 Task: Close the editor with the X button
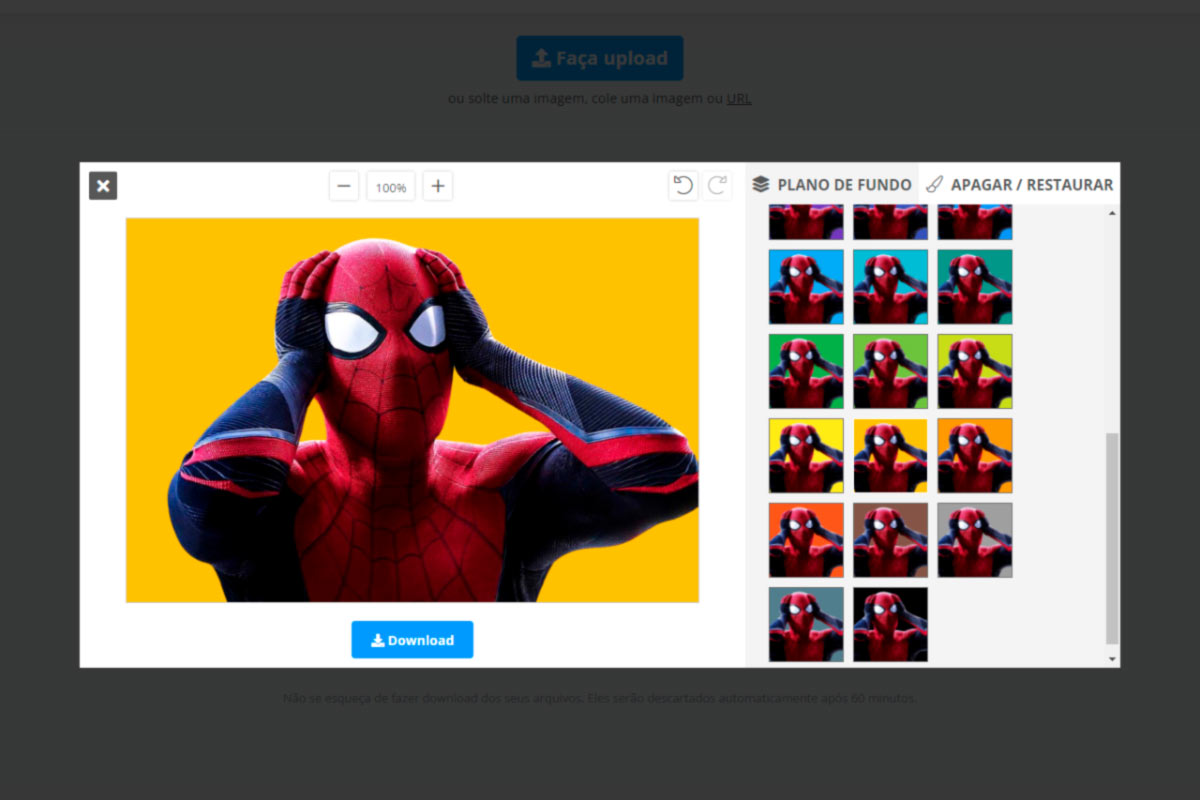coord(103,186)
